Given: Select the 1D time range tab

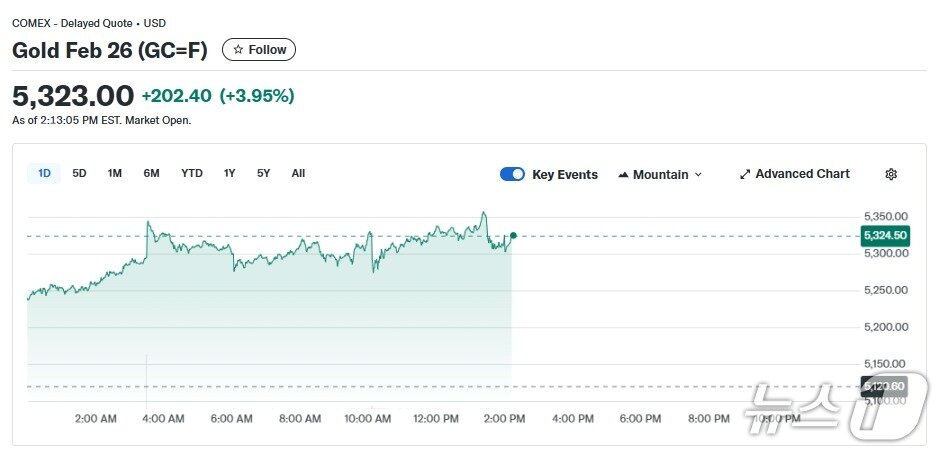Looking at the screenshot, I should coord(44,174).
